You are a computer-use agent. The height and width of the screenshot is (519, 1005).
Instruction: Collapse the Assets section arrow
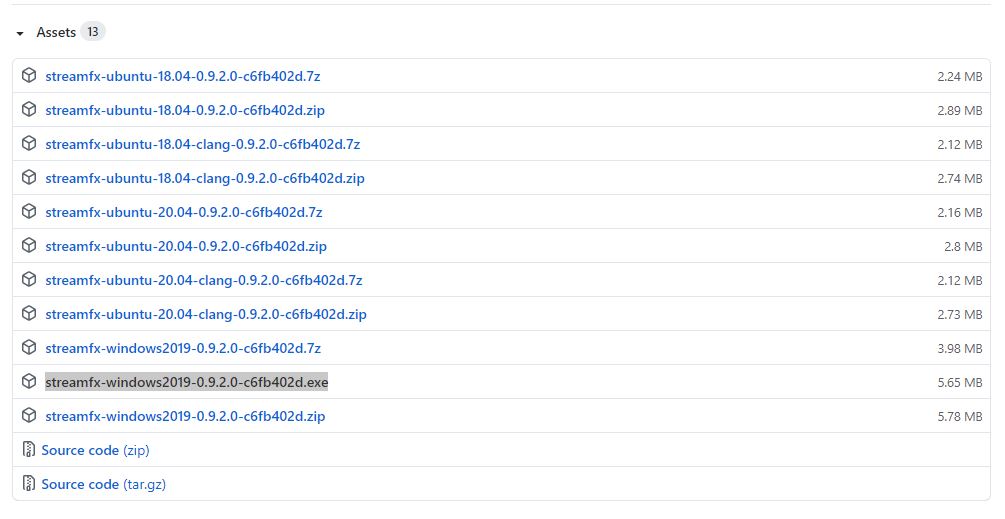pos(20,33)
